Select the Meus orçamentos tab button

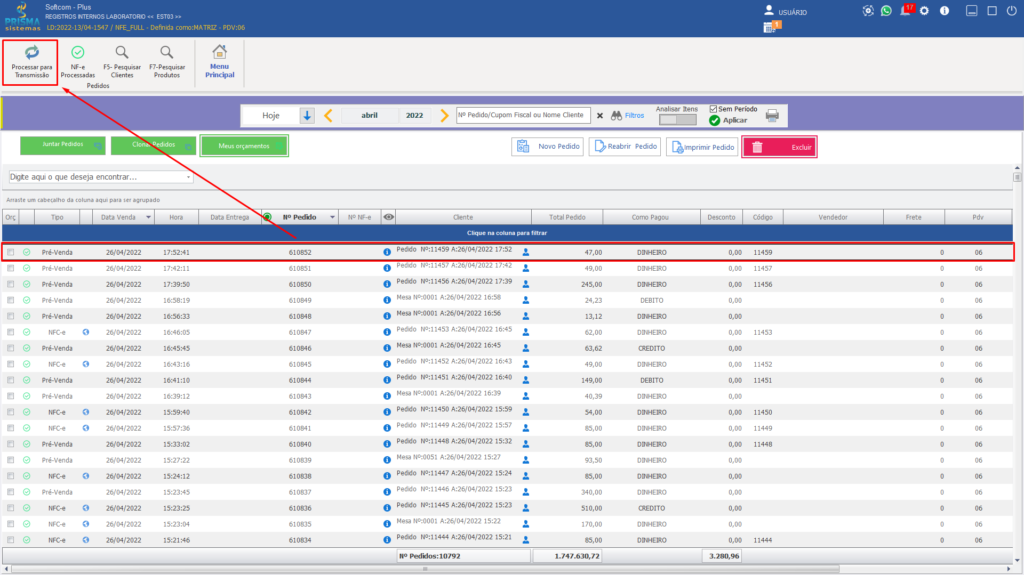(x=244, y=146)
